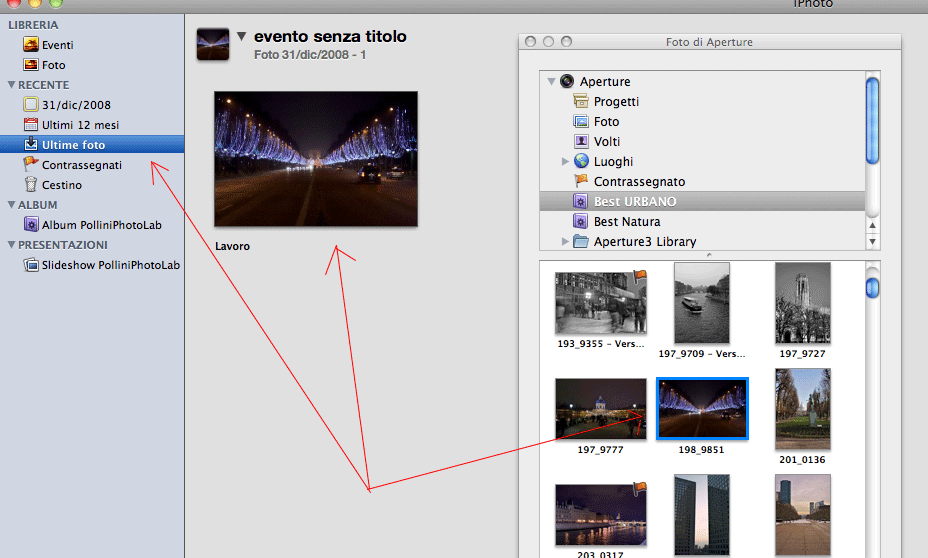
Task: Select the skyscraper thumbnail below 198_9851
Action: 701,516
